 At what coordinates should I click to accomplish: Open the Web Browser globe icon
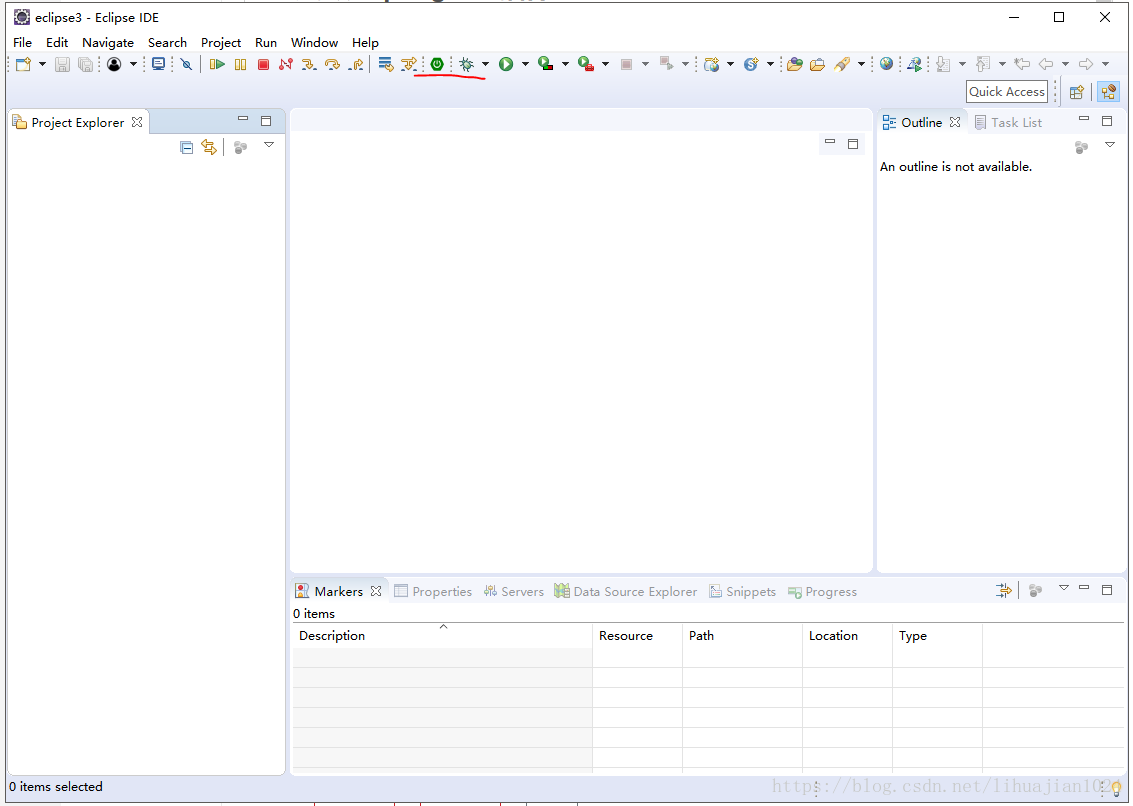tap(887, 64)
